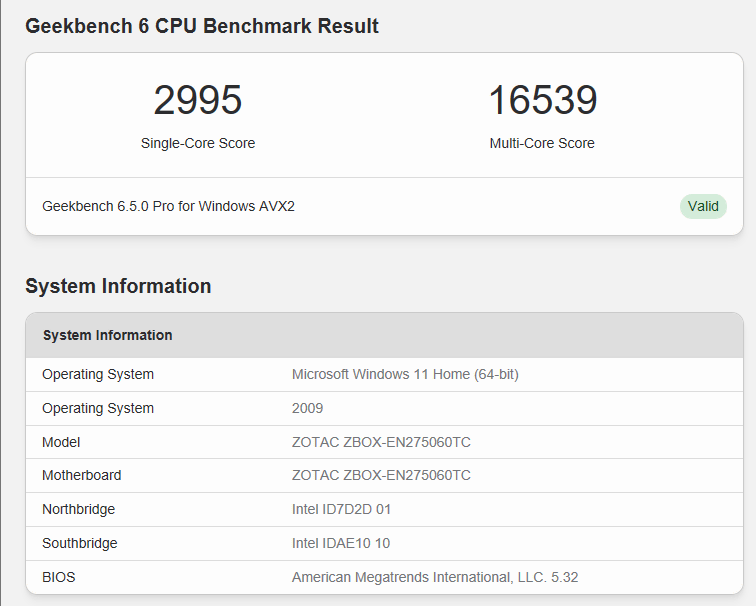Image resolution: width=756 pixels, height=606 pixels.
Task: Click the 2009 operating system value
Action: coord(307,408)
